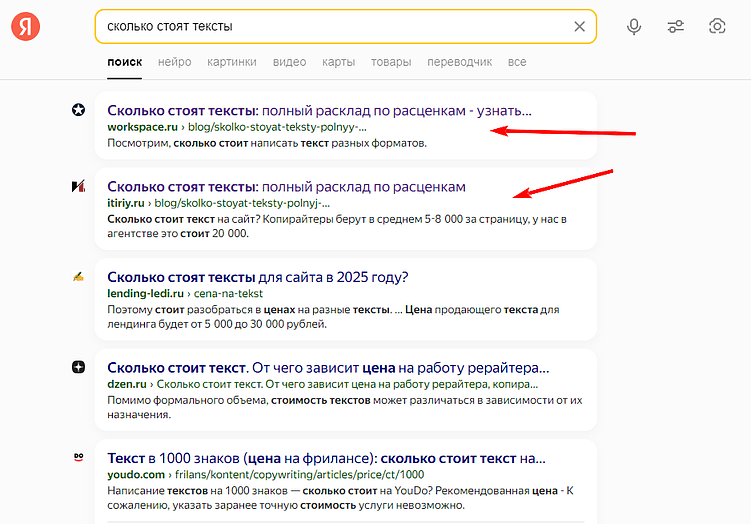Screen dimensions: 751x524
Task: Click the dzen.ru domain link
Action: 127,384
